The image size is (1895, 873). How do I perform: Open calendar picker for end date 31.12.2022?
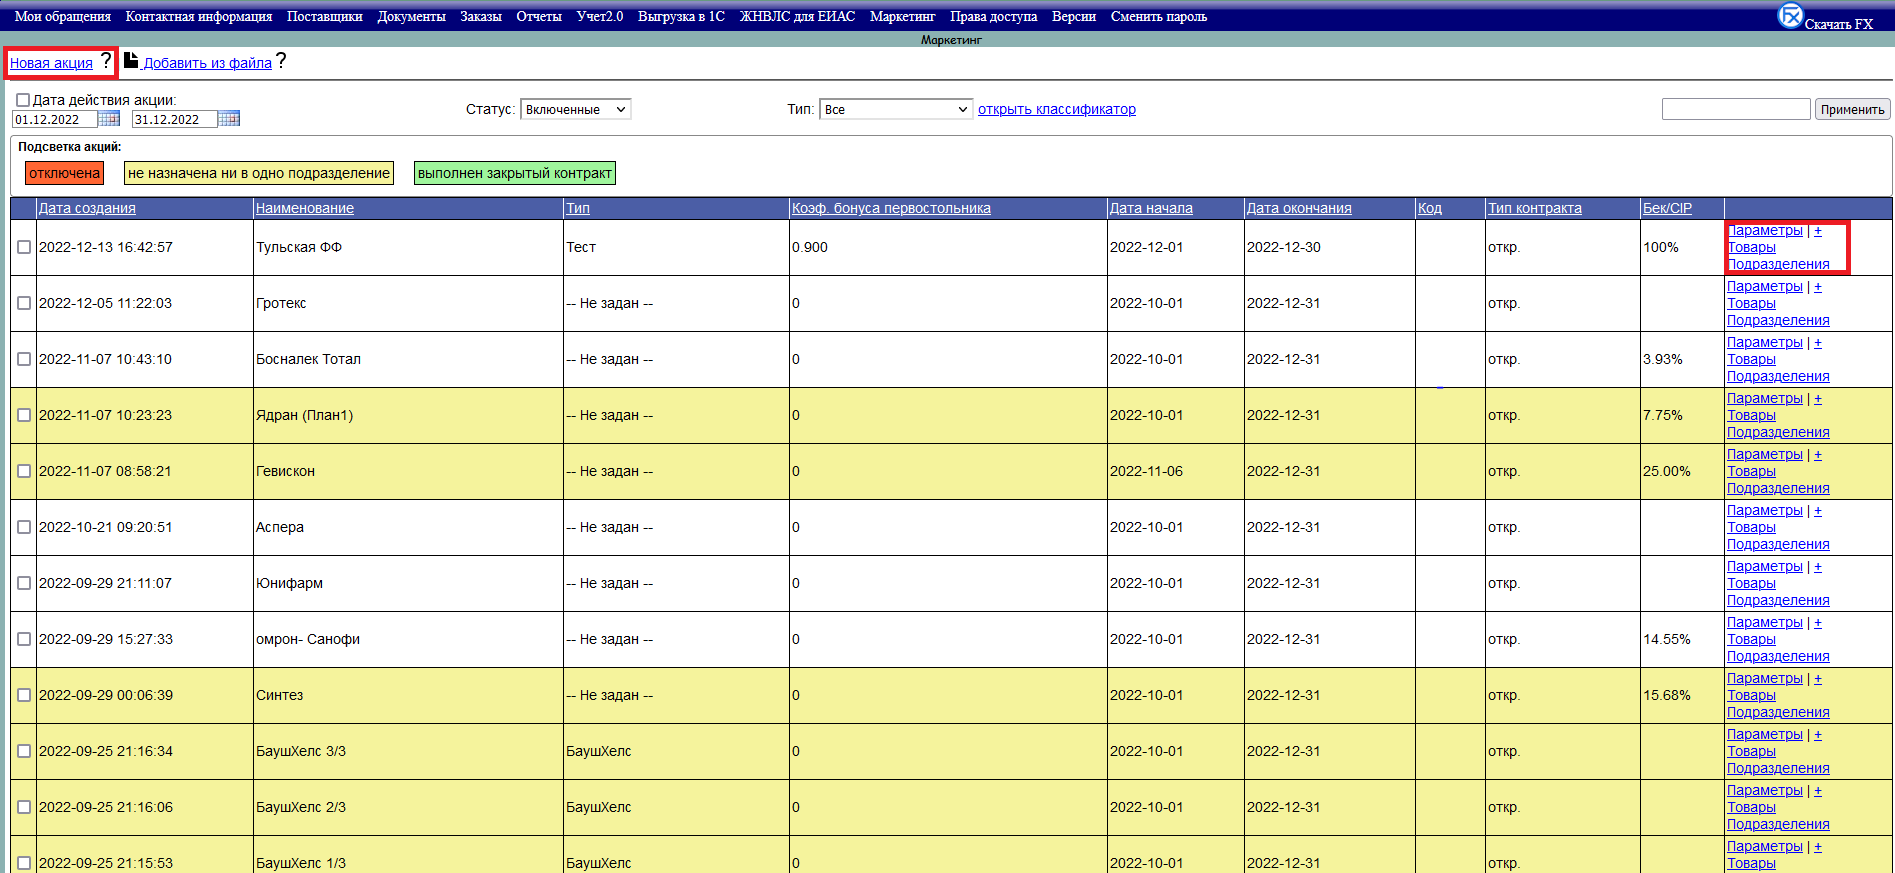(229, 119)
